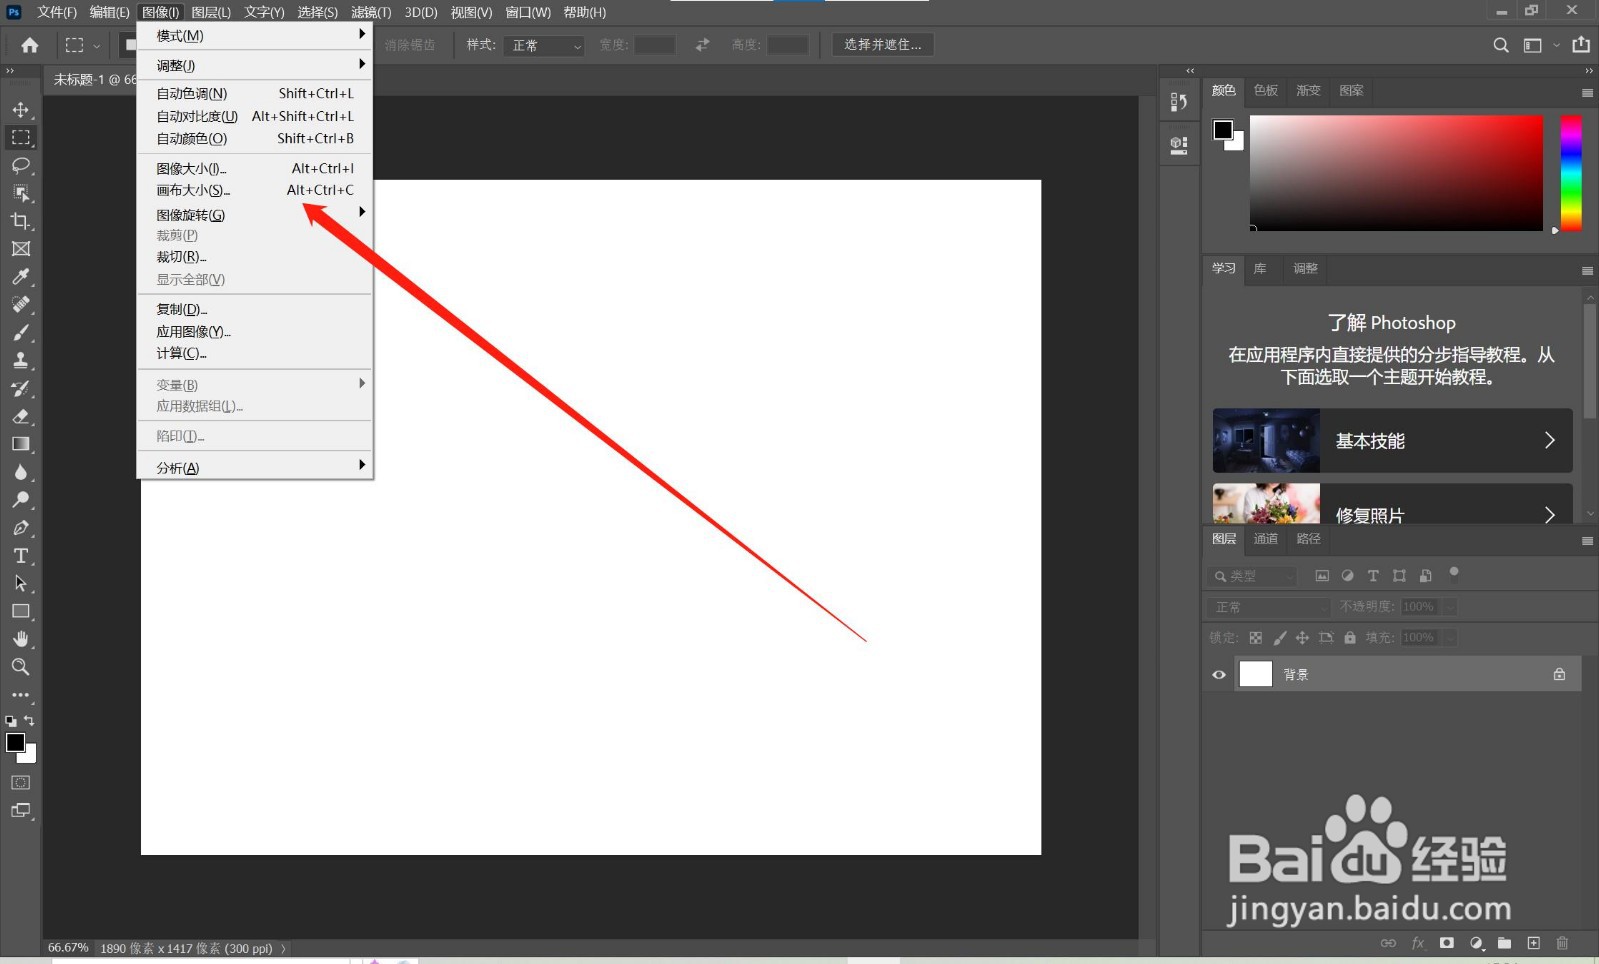
Task: Expand the 图像旋转(G) submenu
Action: pos(255,214)
